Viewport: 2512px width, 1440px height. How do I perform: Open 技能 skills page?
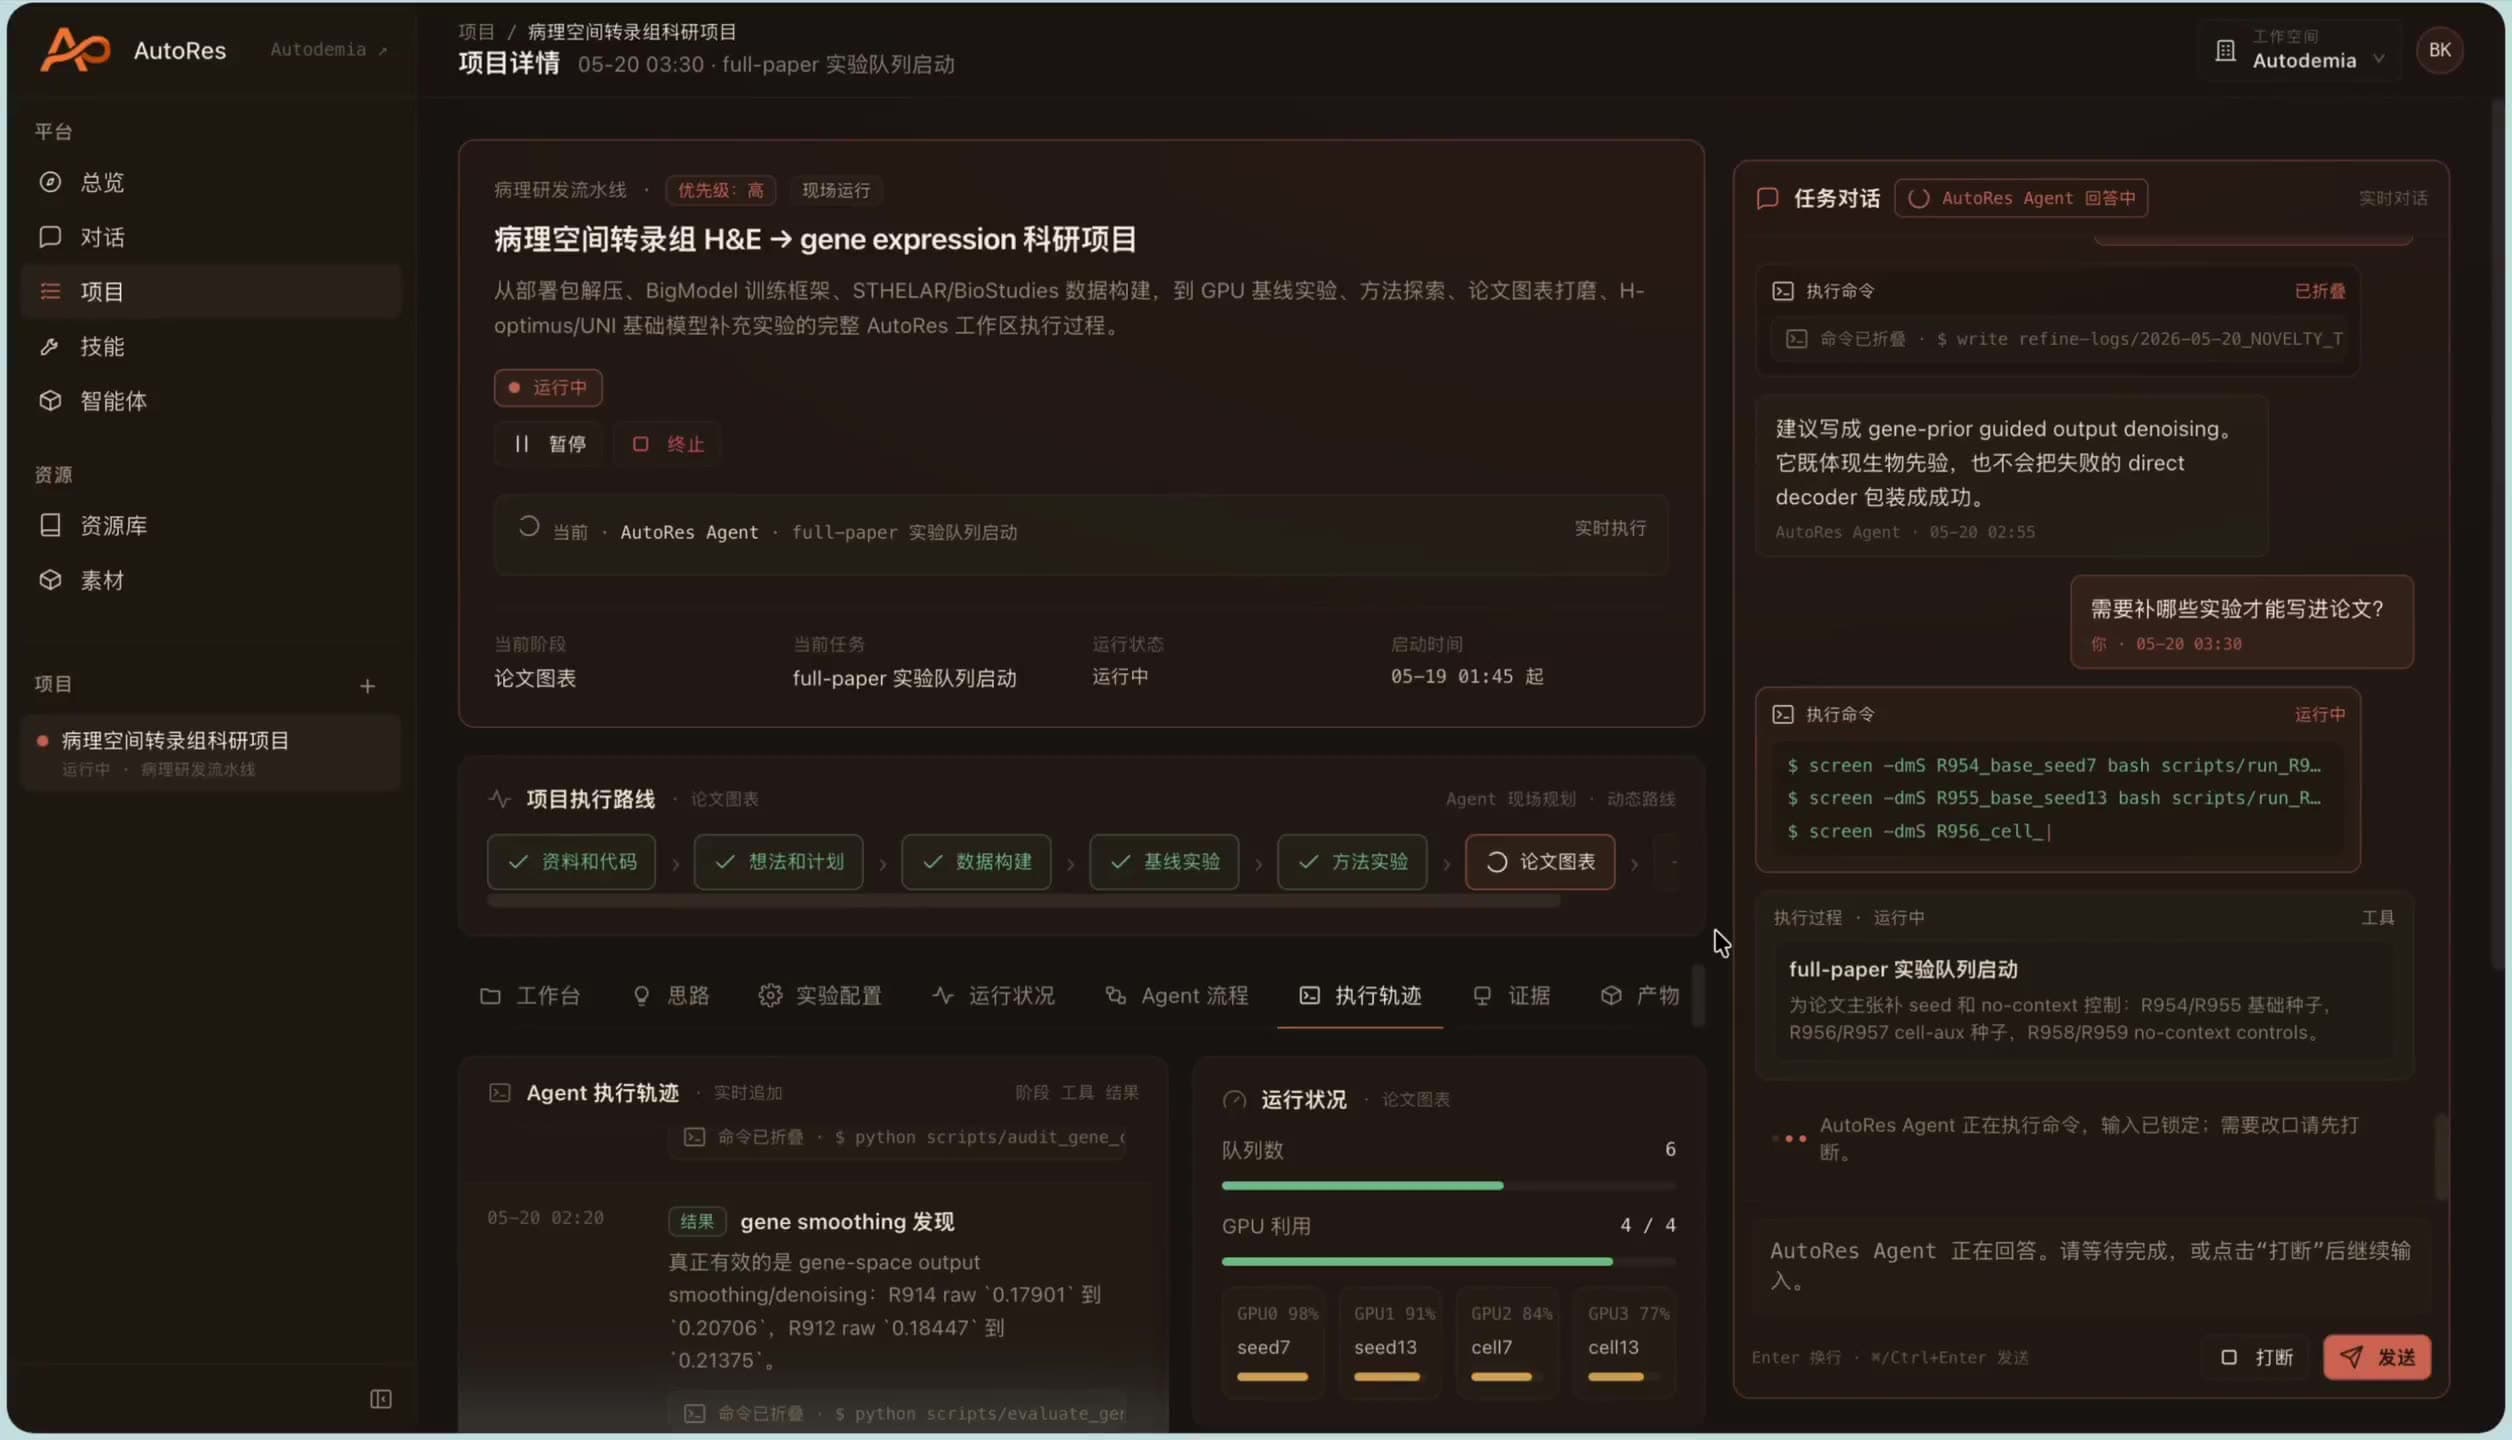click(x=210, y=346)
